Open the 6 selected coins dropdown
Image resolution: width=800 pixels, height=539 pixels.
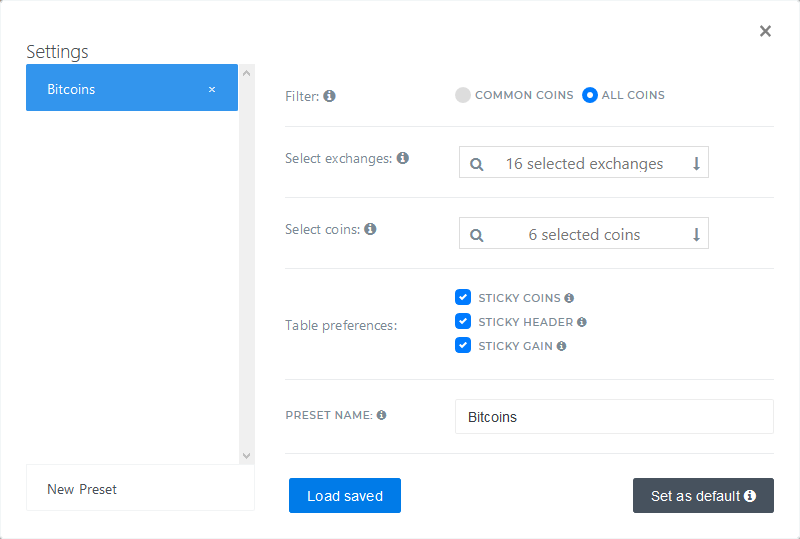tap(584, 233)
